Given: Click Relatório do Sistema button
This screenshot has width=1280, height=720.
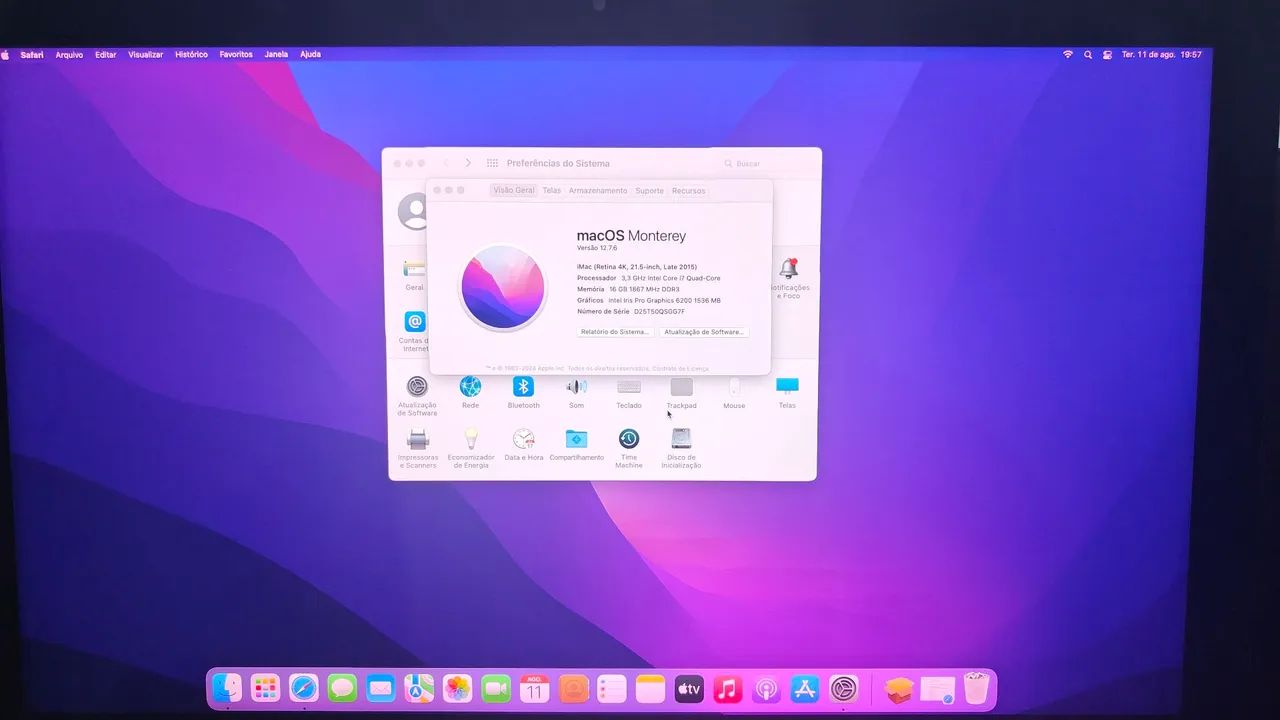Looking at the screenshot, I should click(615, 331).
